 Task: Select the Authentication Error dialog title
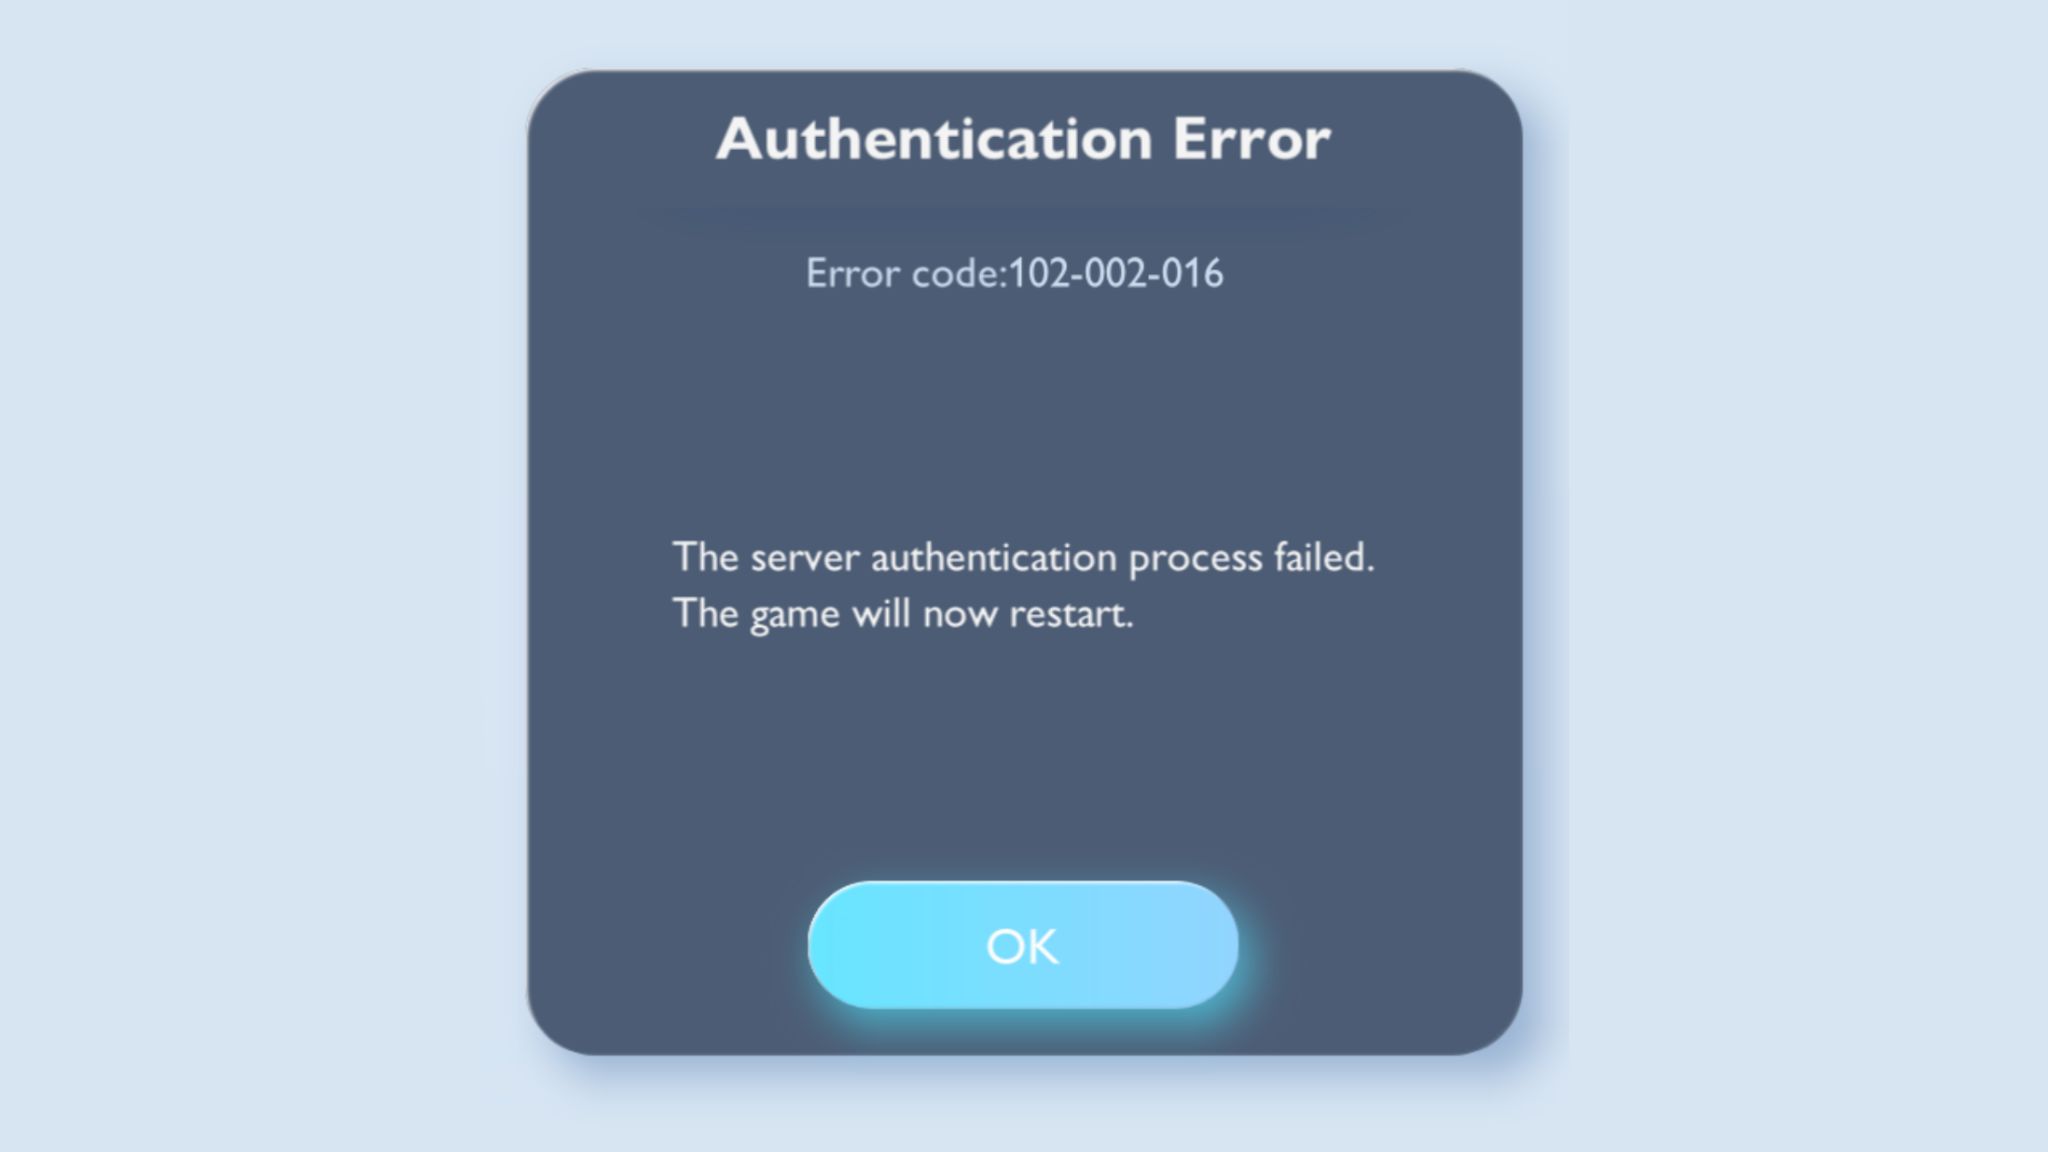(1023, 138)
